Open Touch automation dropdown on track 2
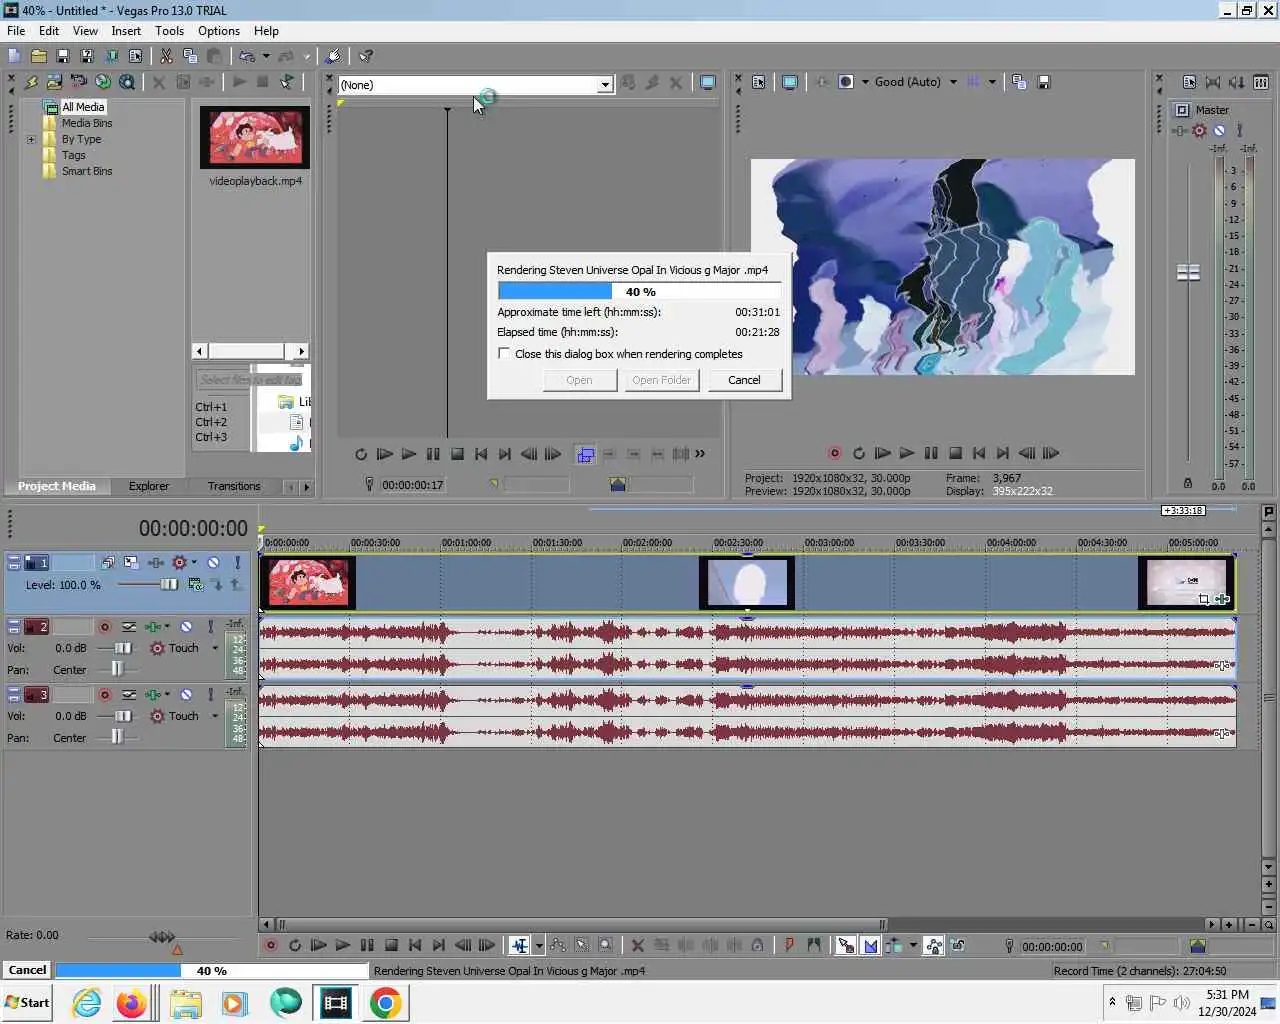This screenshot has width=1280, height=1024. coord(214,648)
